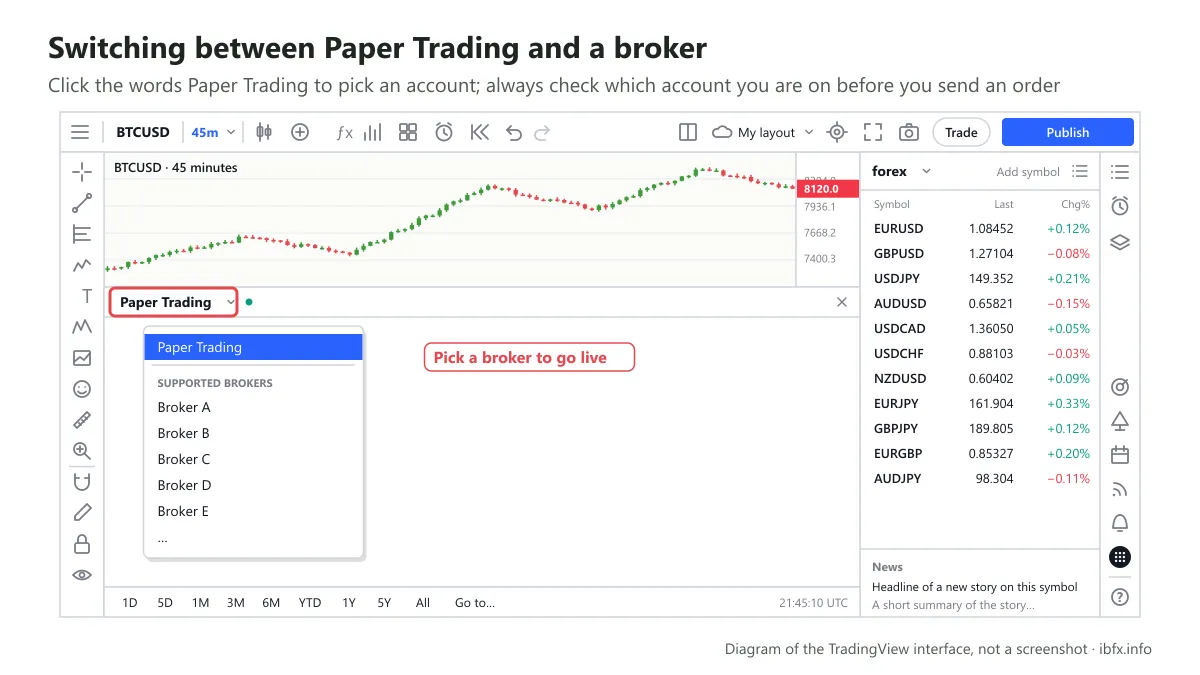Viewport: 1200px width, 675px height.
Task: Set the chart range to YTD
Action: [310, 603]
